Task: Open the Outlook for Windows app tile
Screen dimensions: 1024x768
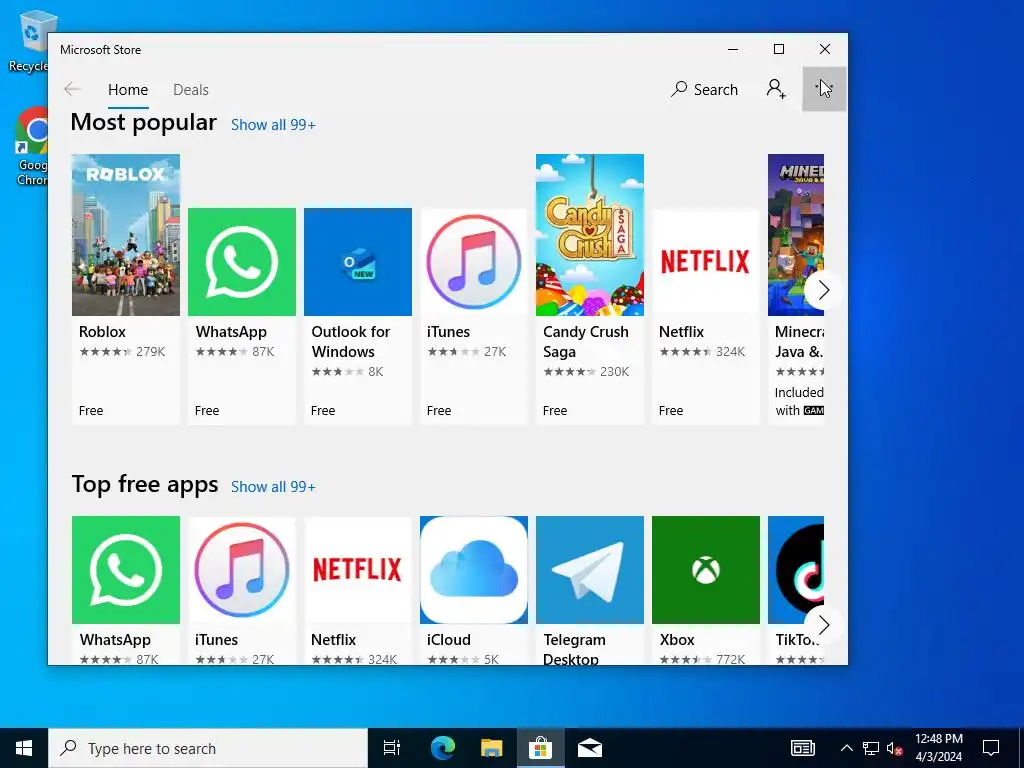Action: click(358, 316)
